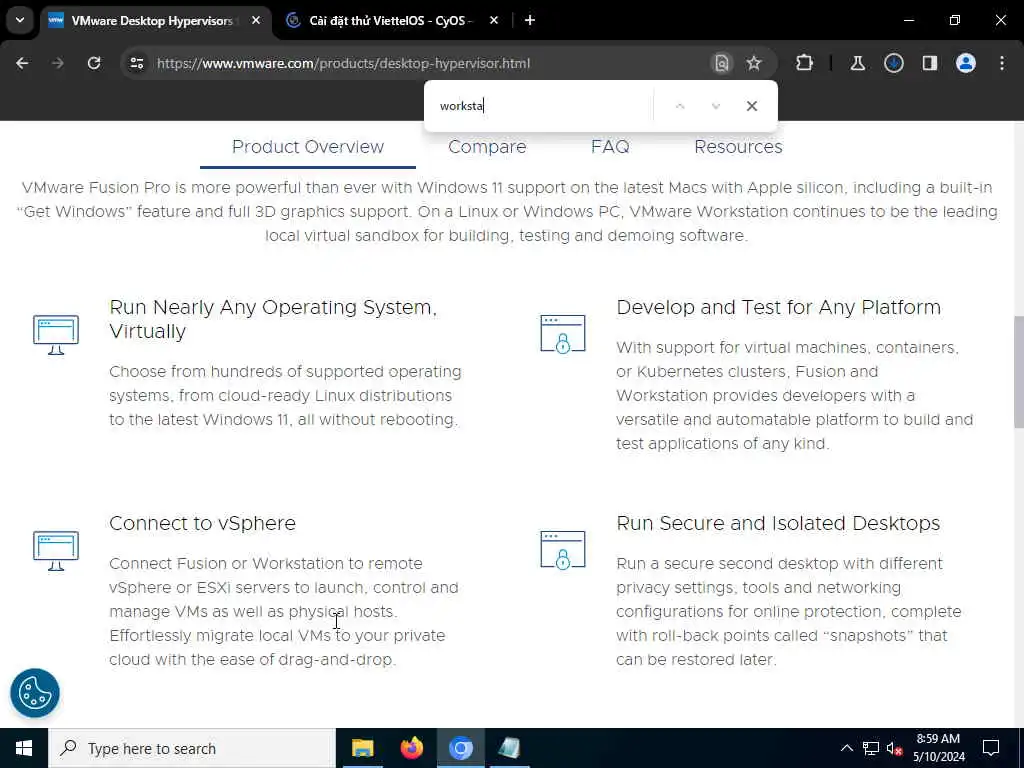The width and height of the screenshot is (1024, 768).
Task: Open the tab search dropdown arrow
Action: pyautogui.click(x=20, y=20)
